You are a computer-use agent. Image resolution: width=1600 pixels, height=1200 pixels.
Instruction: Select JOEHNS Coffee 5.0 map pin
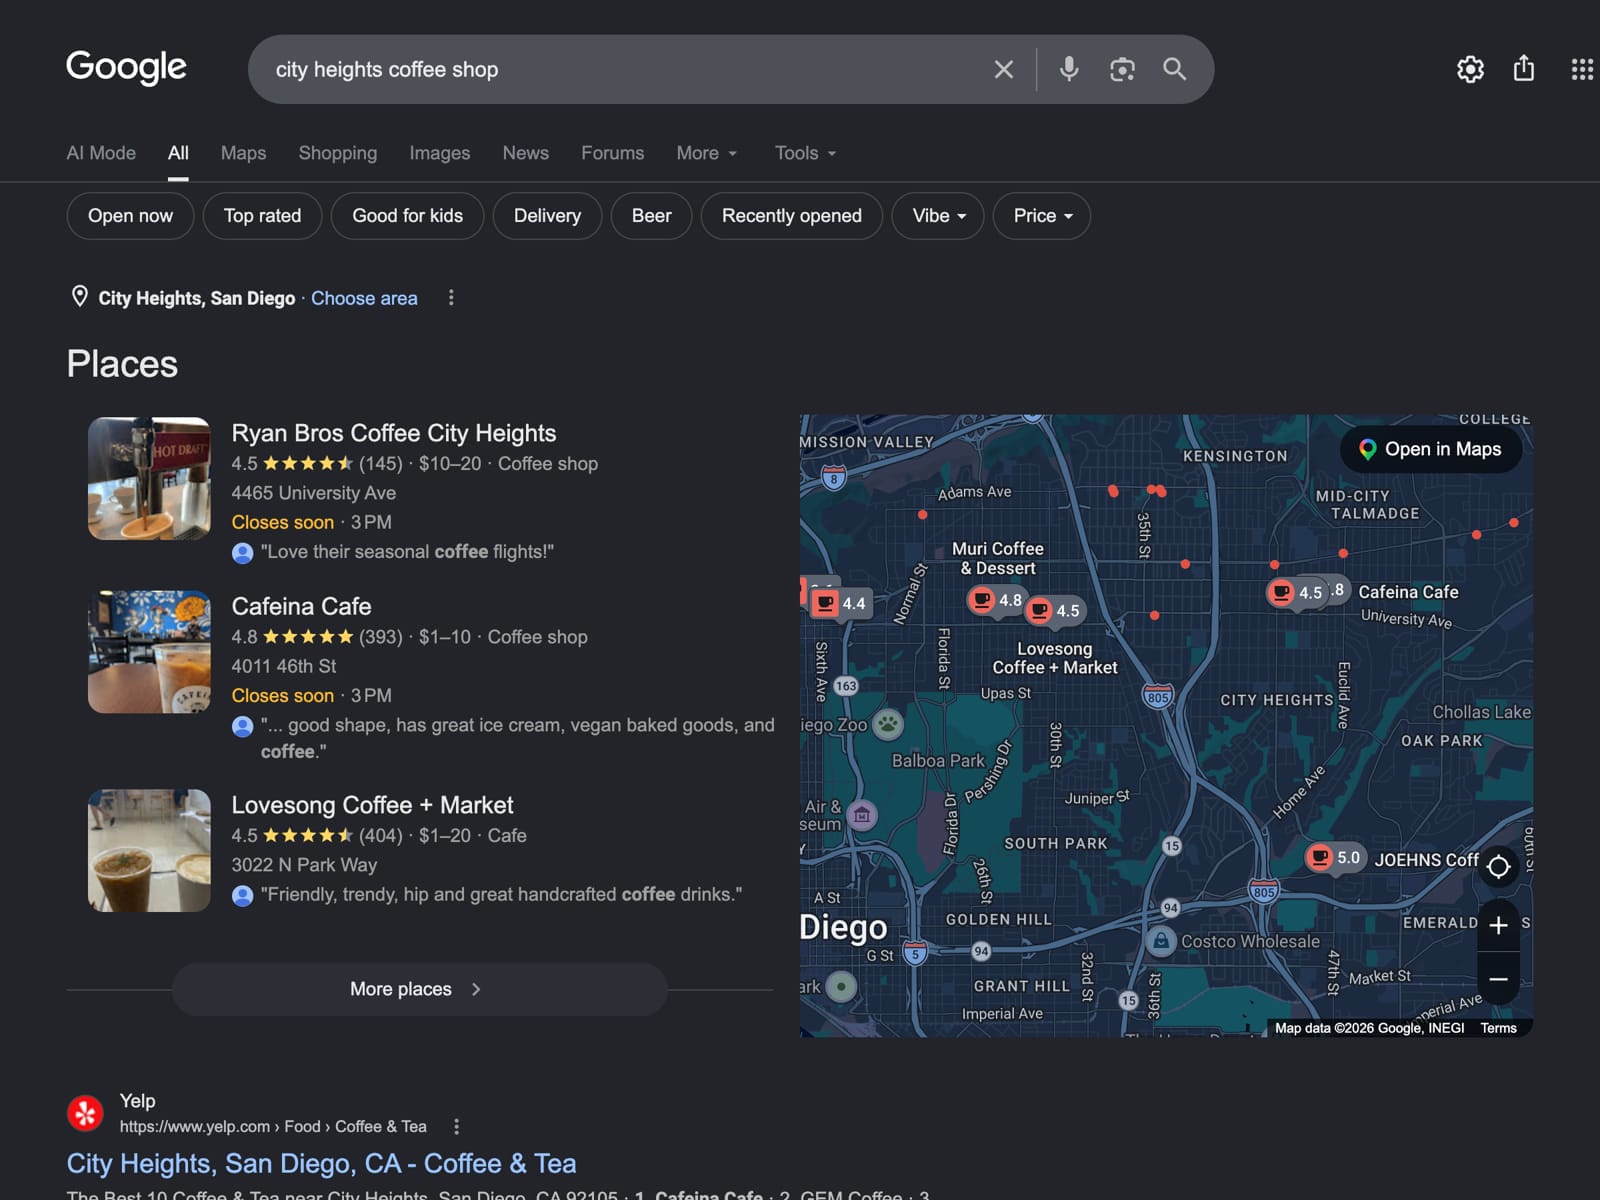click(1335, 858)
